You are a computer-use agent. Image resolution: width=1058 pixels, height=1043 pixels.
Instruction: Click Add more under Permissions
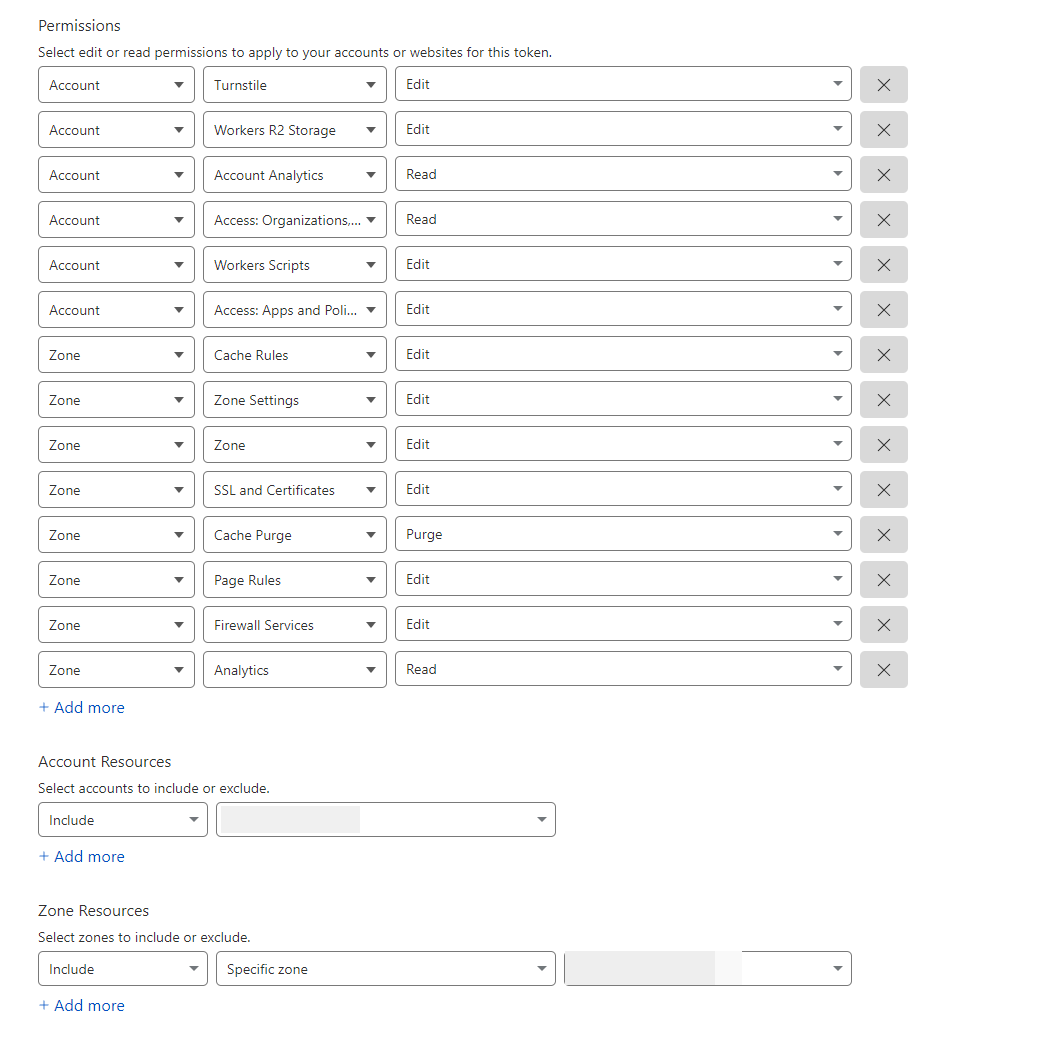click(81, 707)
